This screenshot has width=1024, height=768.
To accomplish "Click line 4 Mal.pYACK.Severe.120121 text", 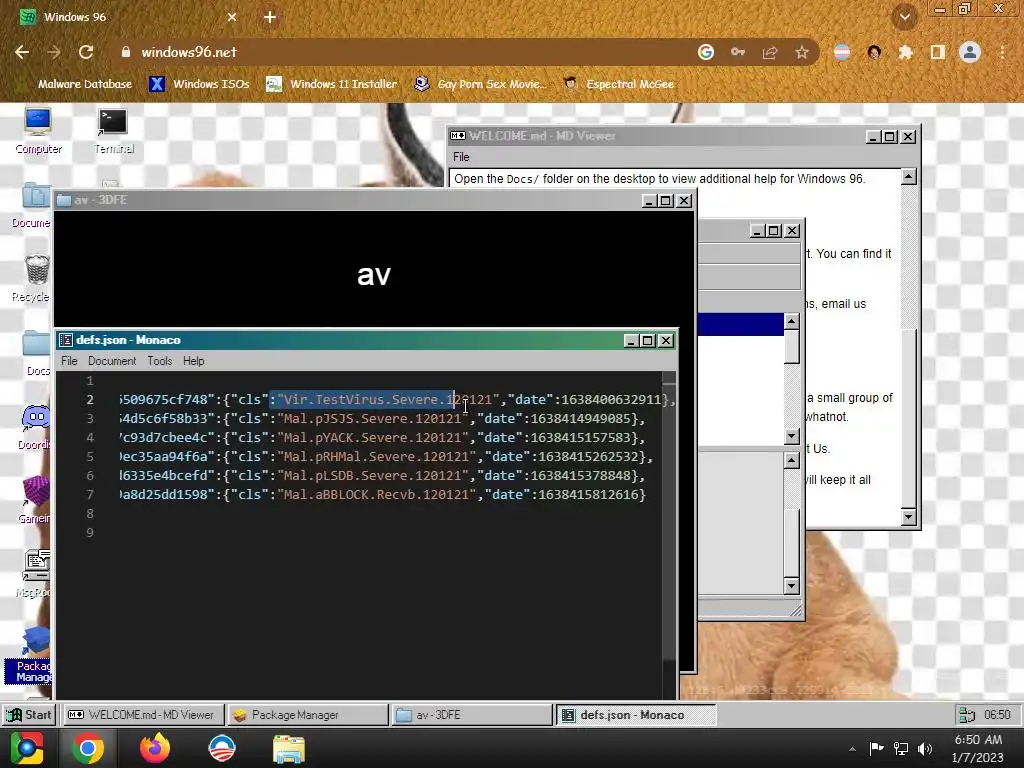I will tap(372, 438).
